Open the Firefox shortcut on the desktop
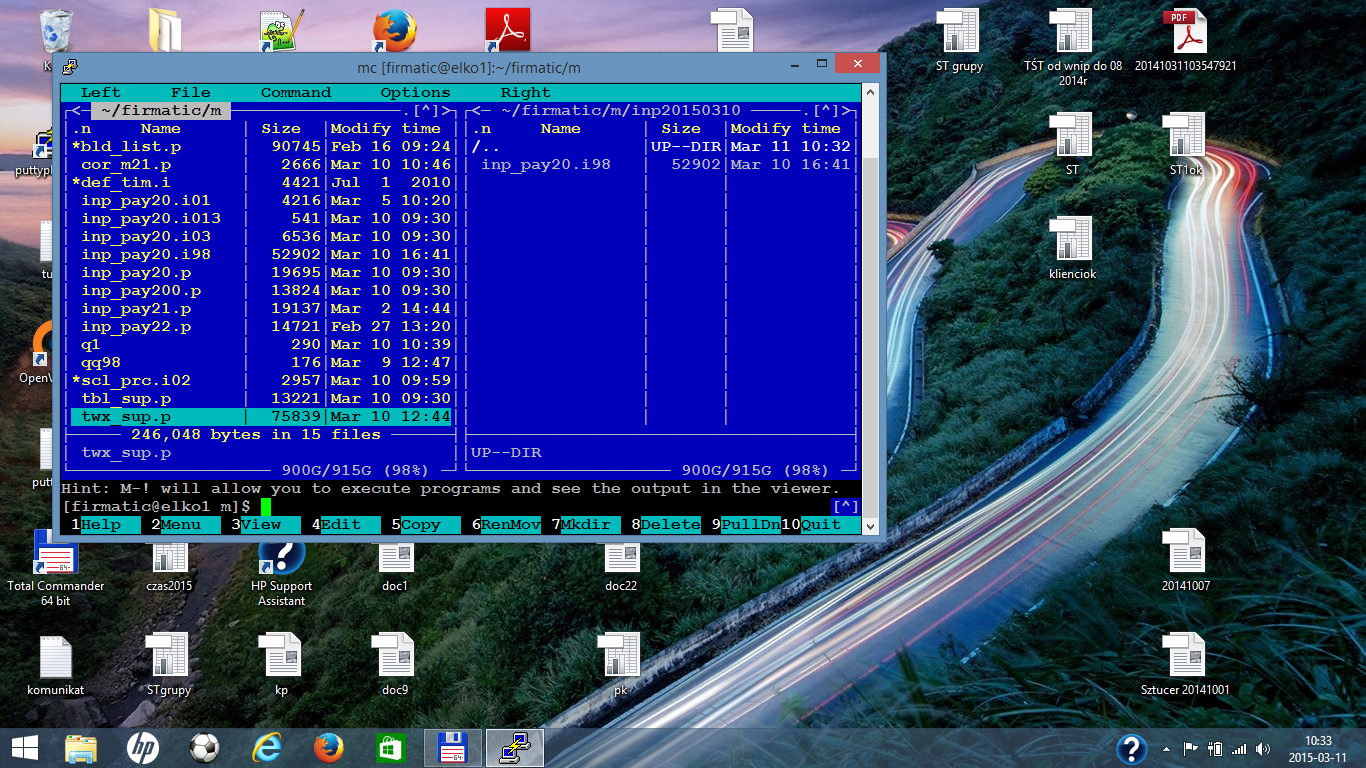This screenshot has height=768, width=1366. click(x=394, y=31)
